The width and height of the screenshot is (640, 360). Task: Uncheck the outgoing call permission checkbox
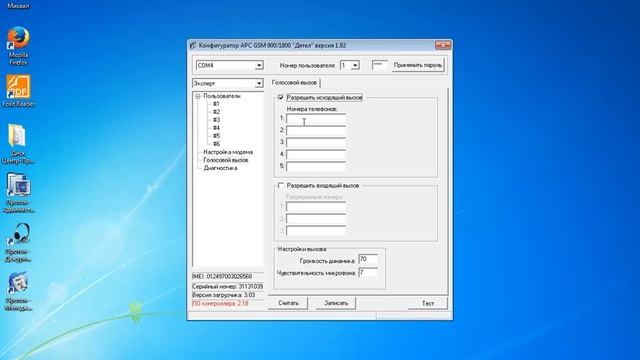tap(281, 98)
